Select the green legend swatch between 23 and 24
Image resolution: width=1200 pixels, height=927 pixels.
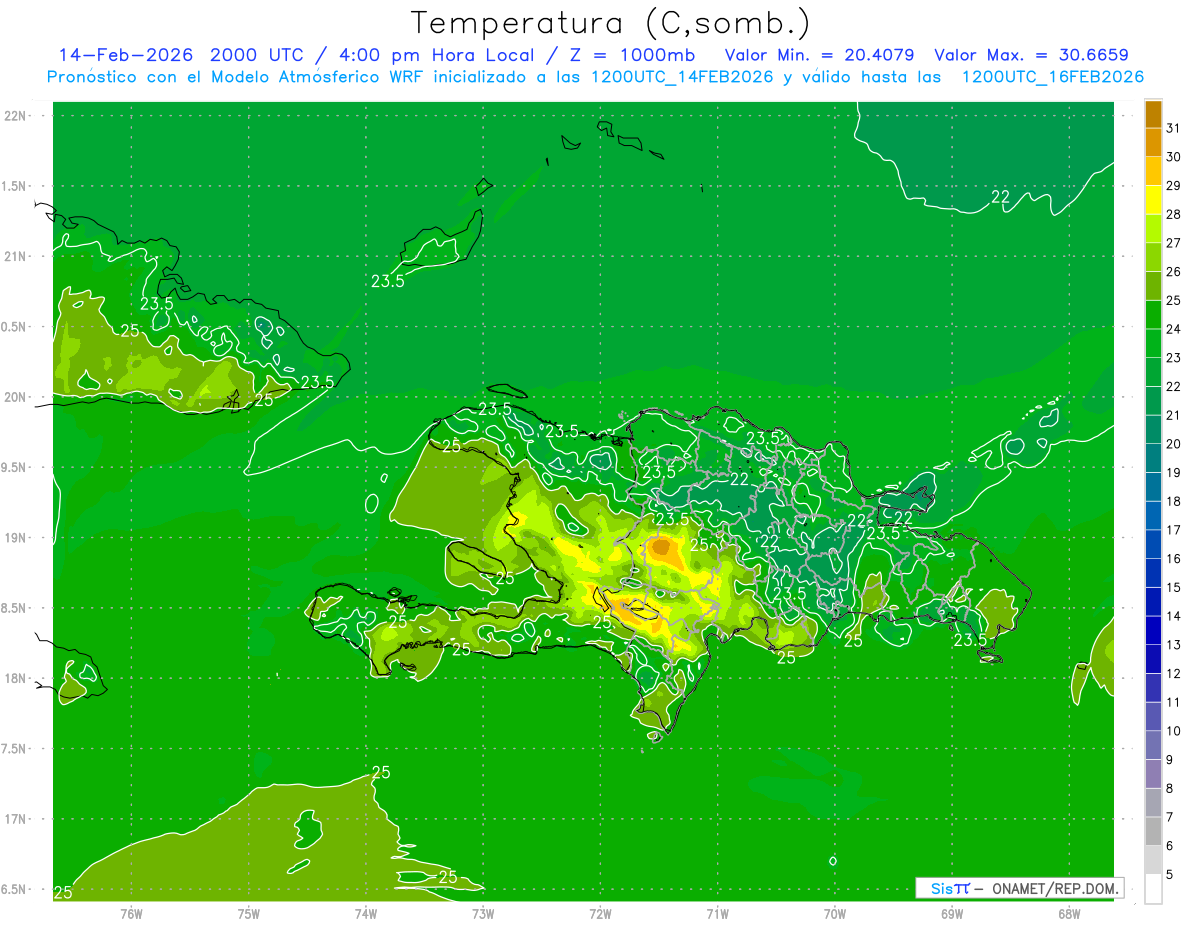tap(1153, 343)
